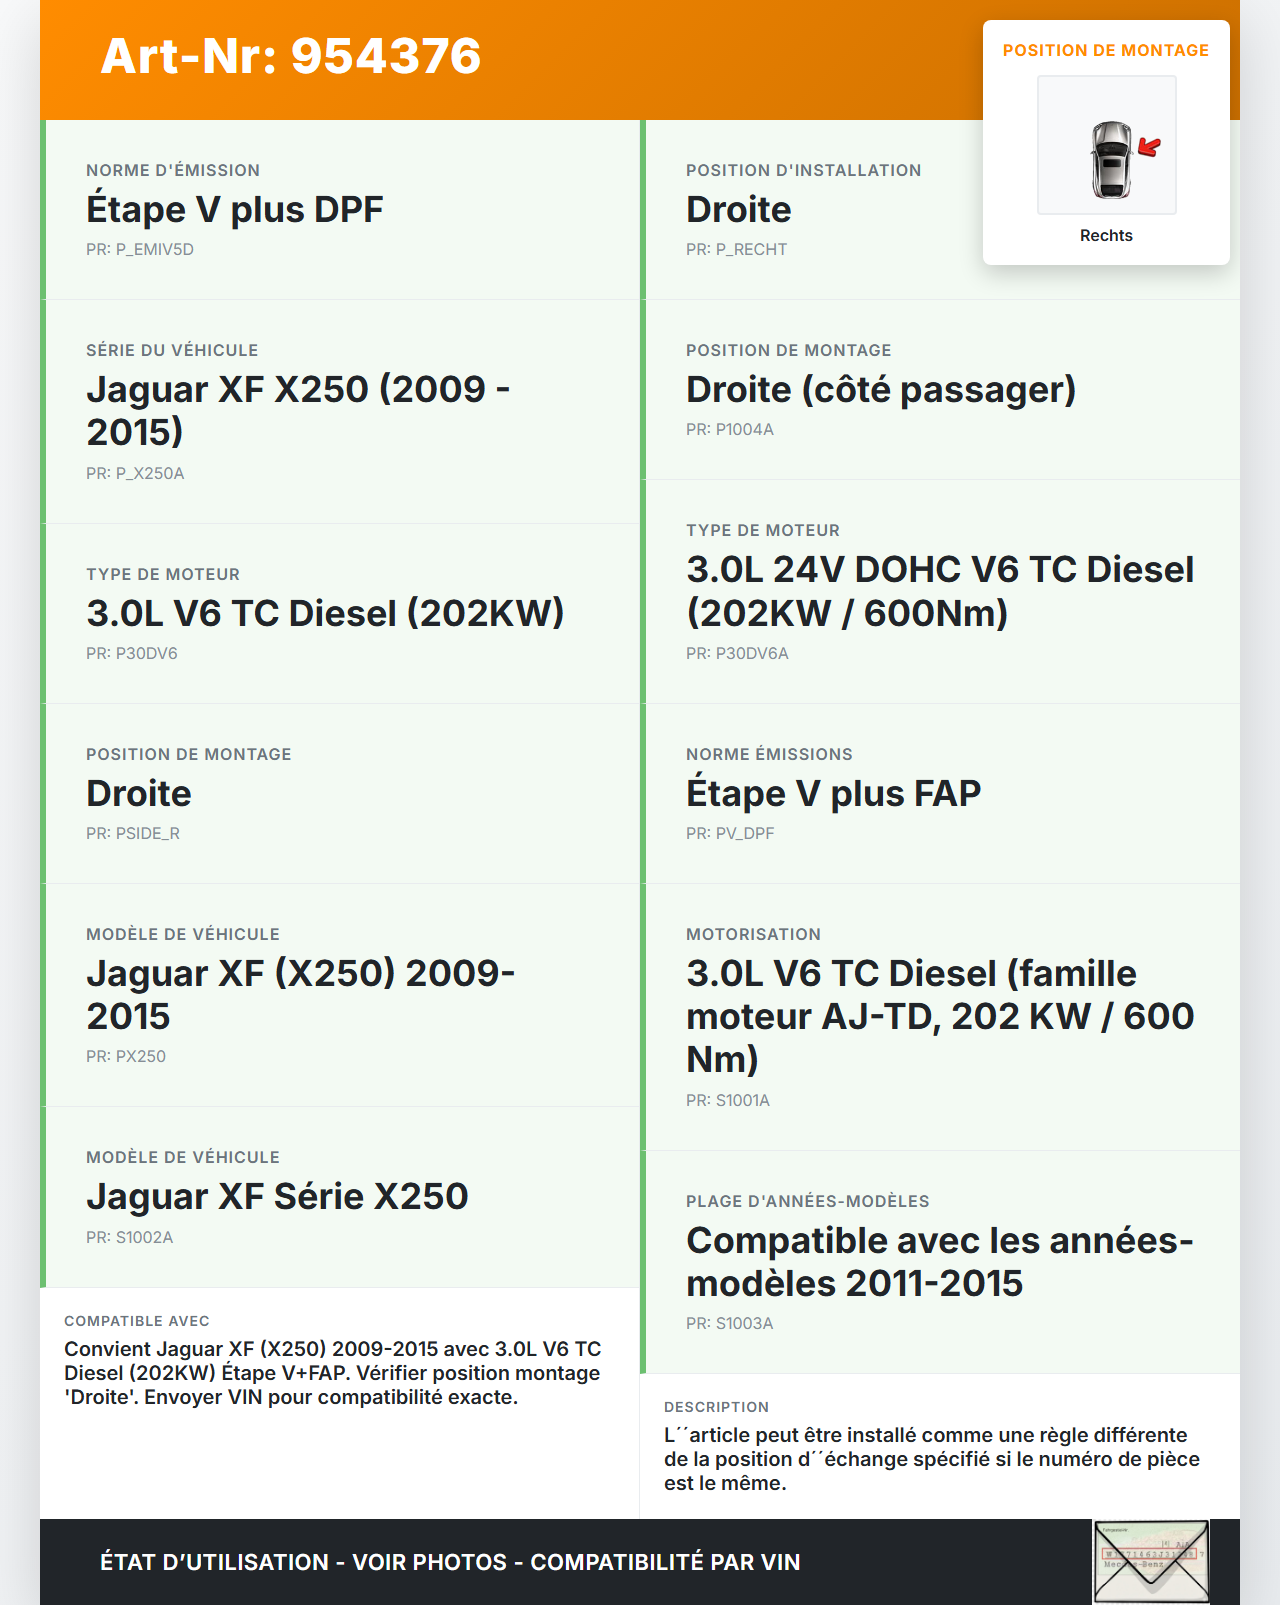Image resolution: width=1280 pixels, height=1605 pixels.
Task: Click the Art-Nr: 954376 heading
Action: 291,56
